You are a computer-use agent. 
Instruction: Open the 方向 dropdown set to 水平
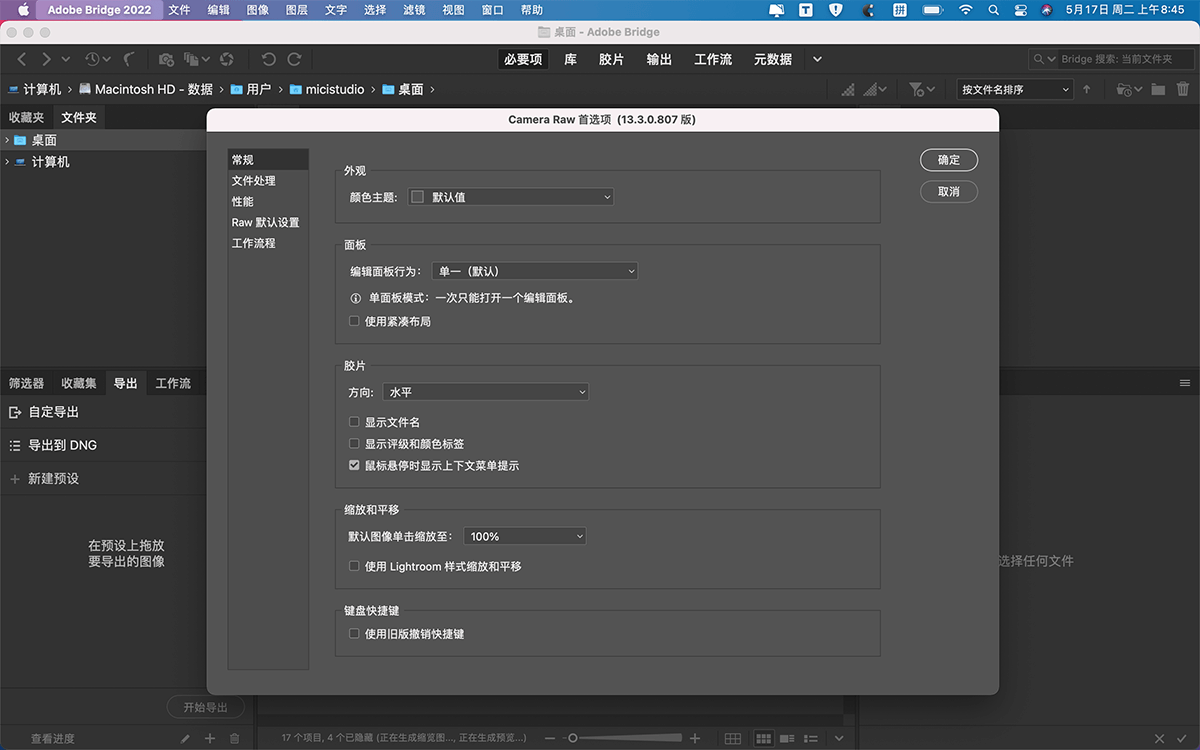(x=485, y=393)
